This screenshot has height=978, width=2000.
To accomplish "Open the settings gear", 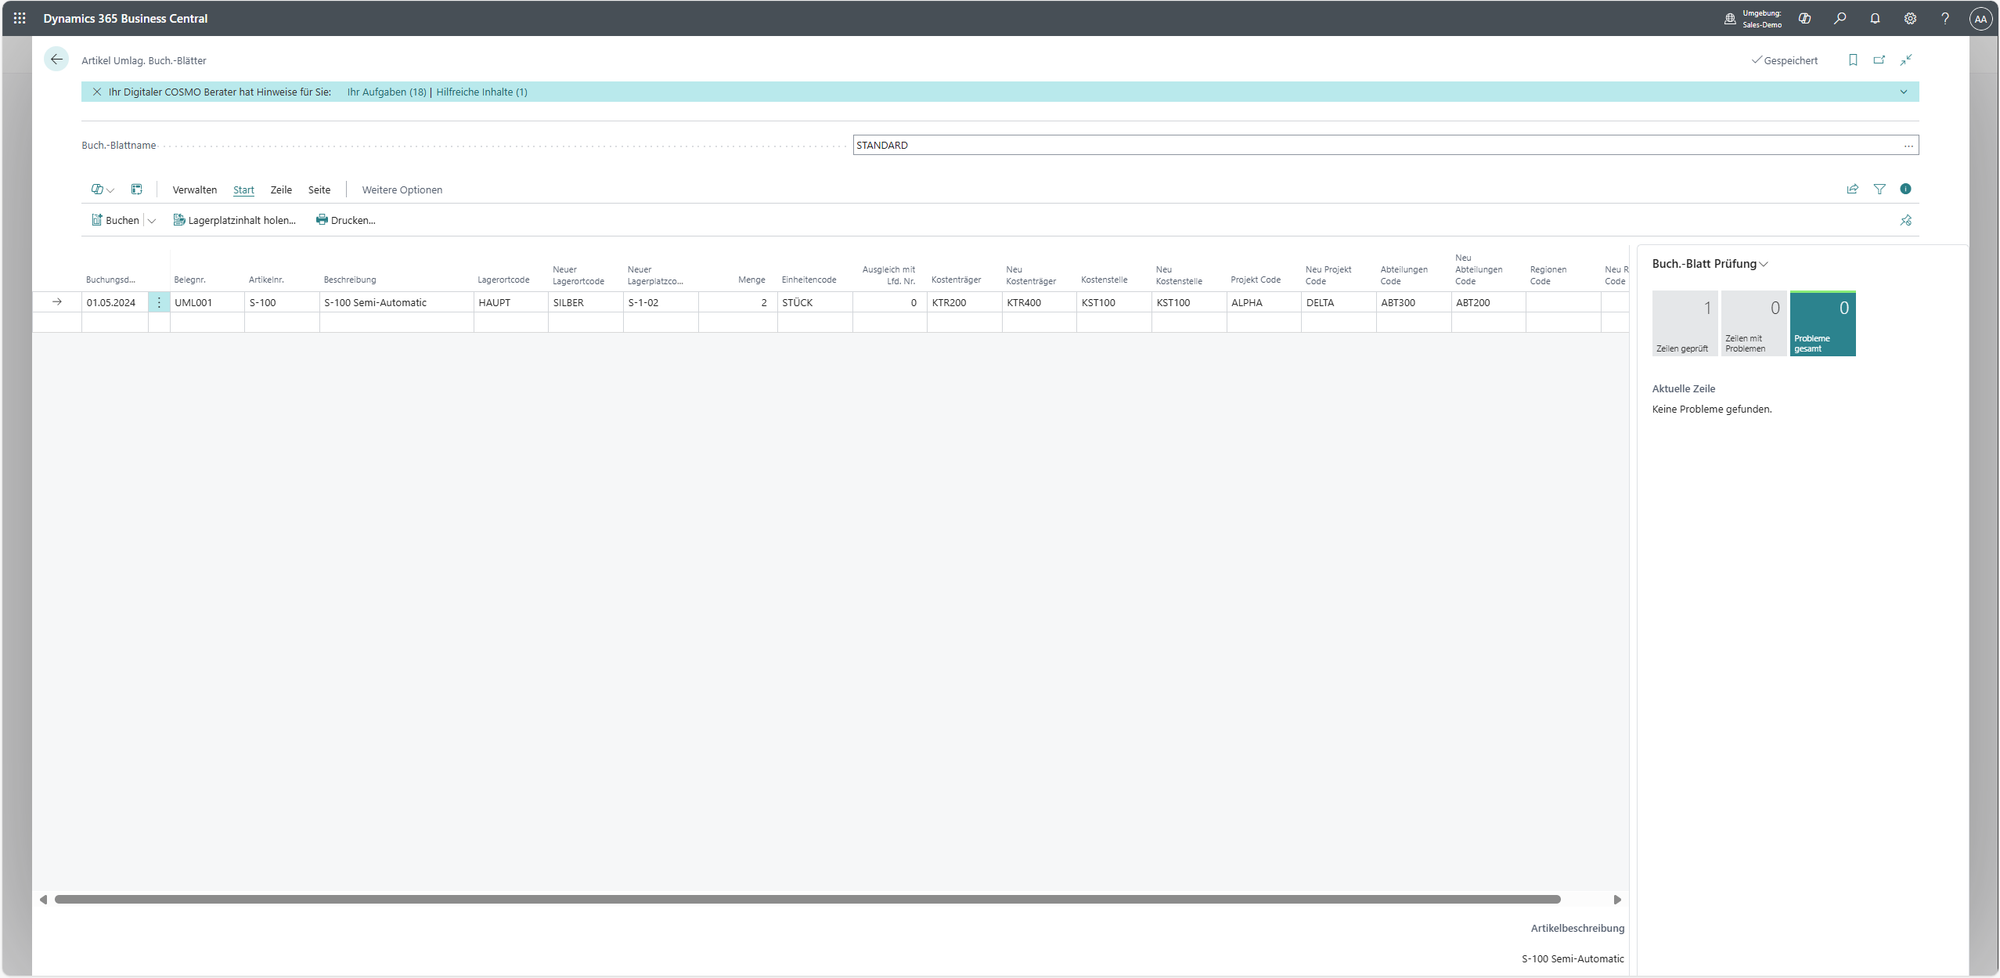I will [1910, 18].
